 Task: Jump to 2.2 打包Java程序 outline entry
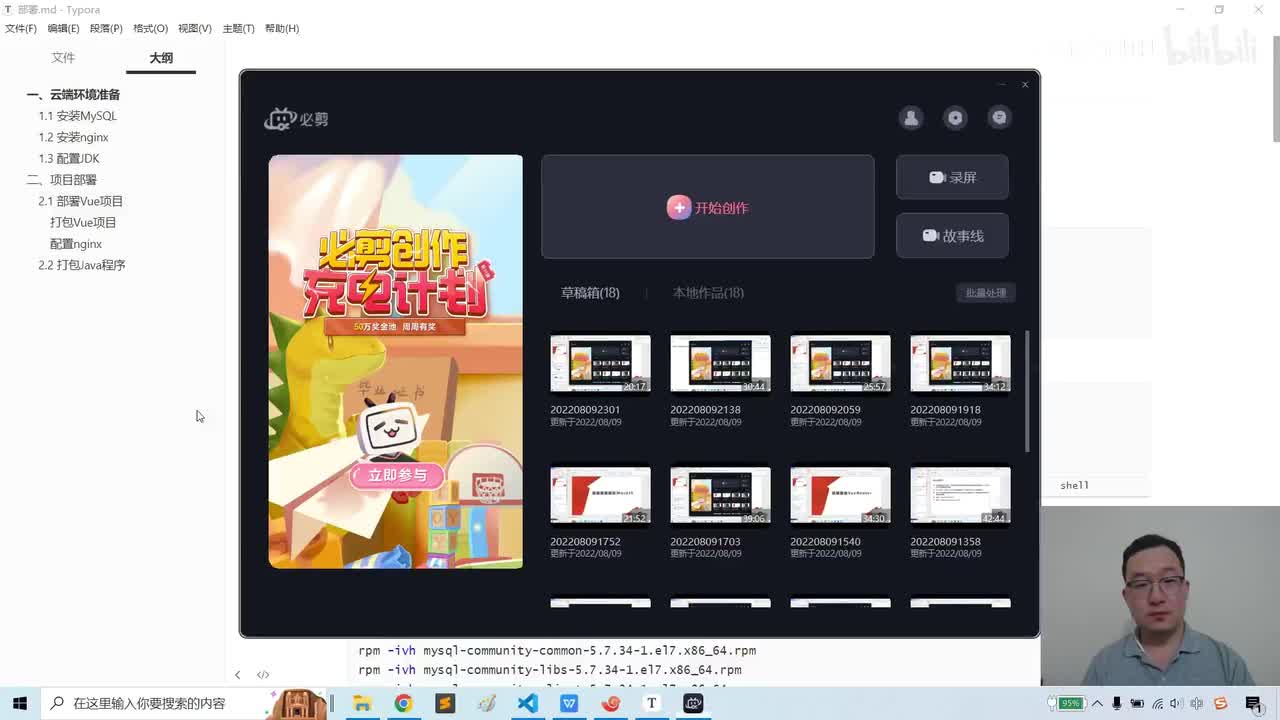(82, 265)
